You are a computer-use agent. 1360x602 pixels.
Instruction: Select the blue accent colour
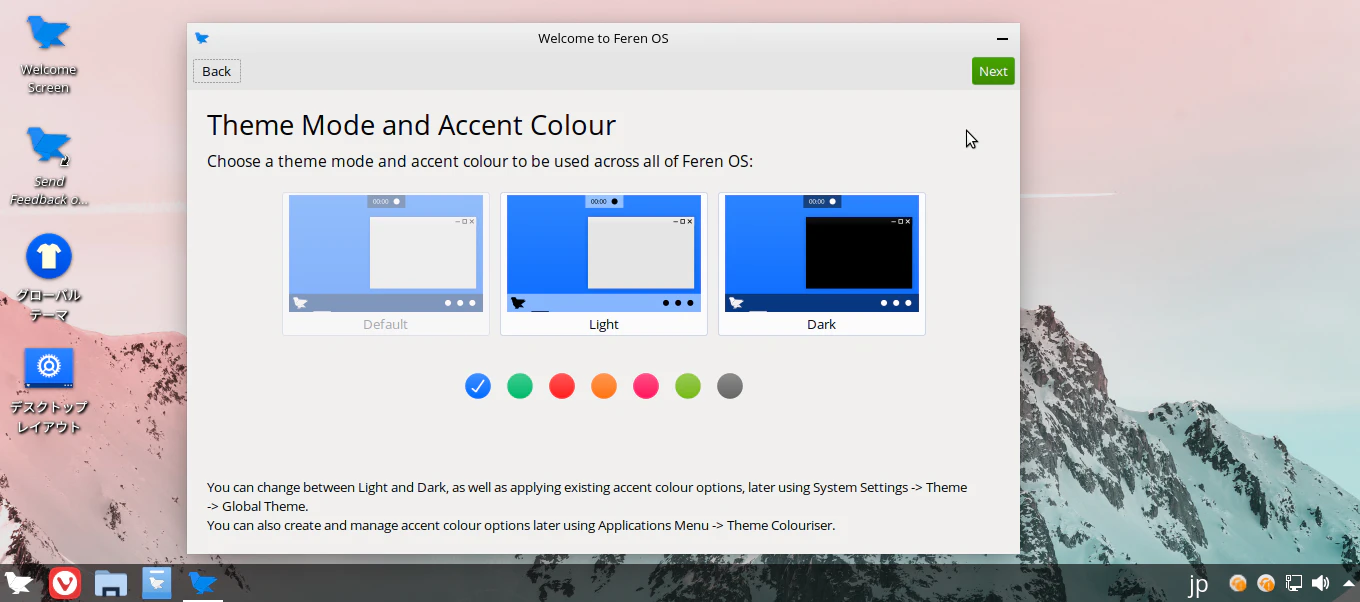478,386
